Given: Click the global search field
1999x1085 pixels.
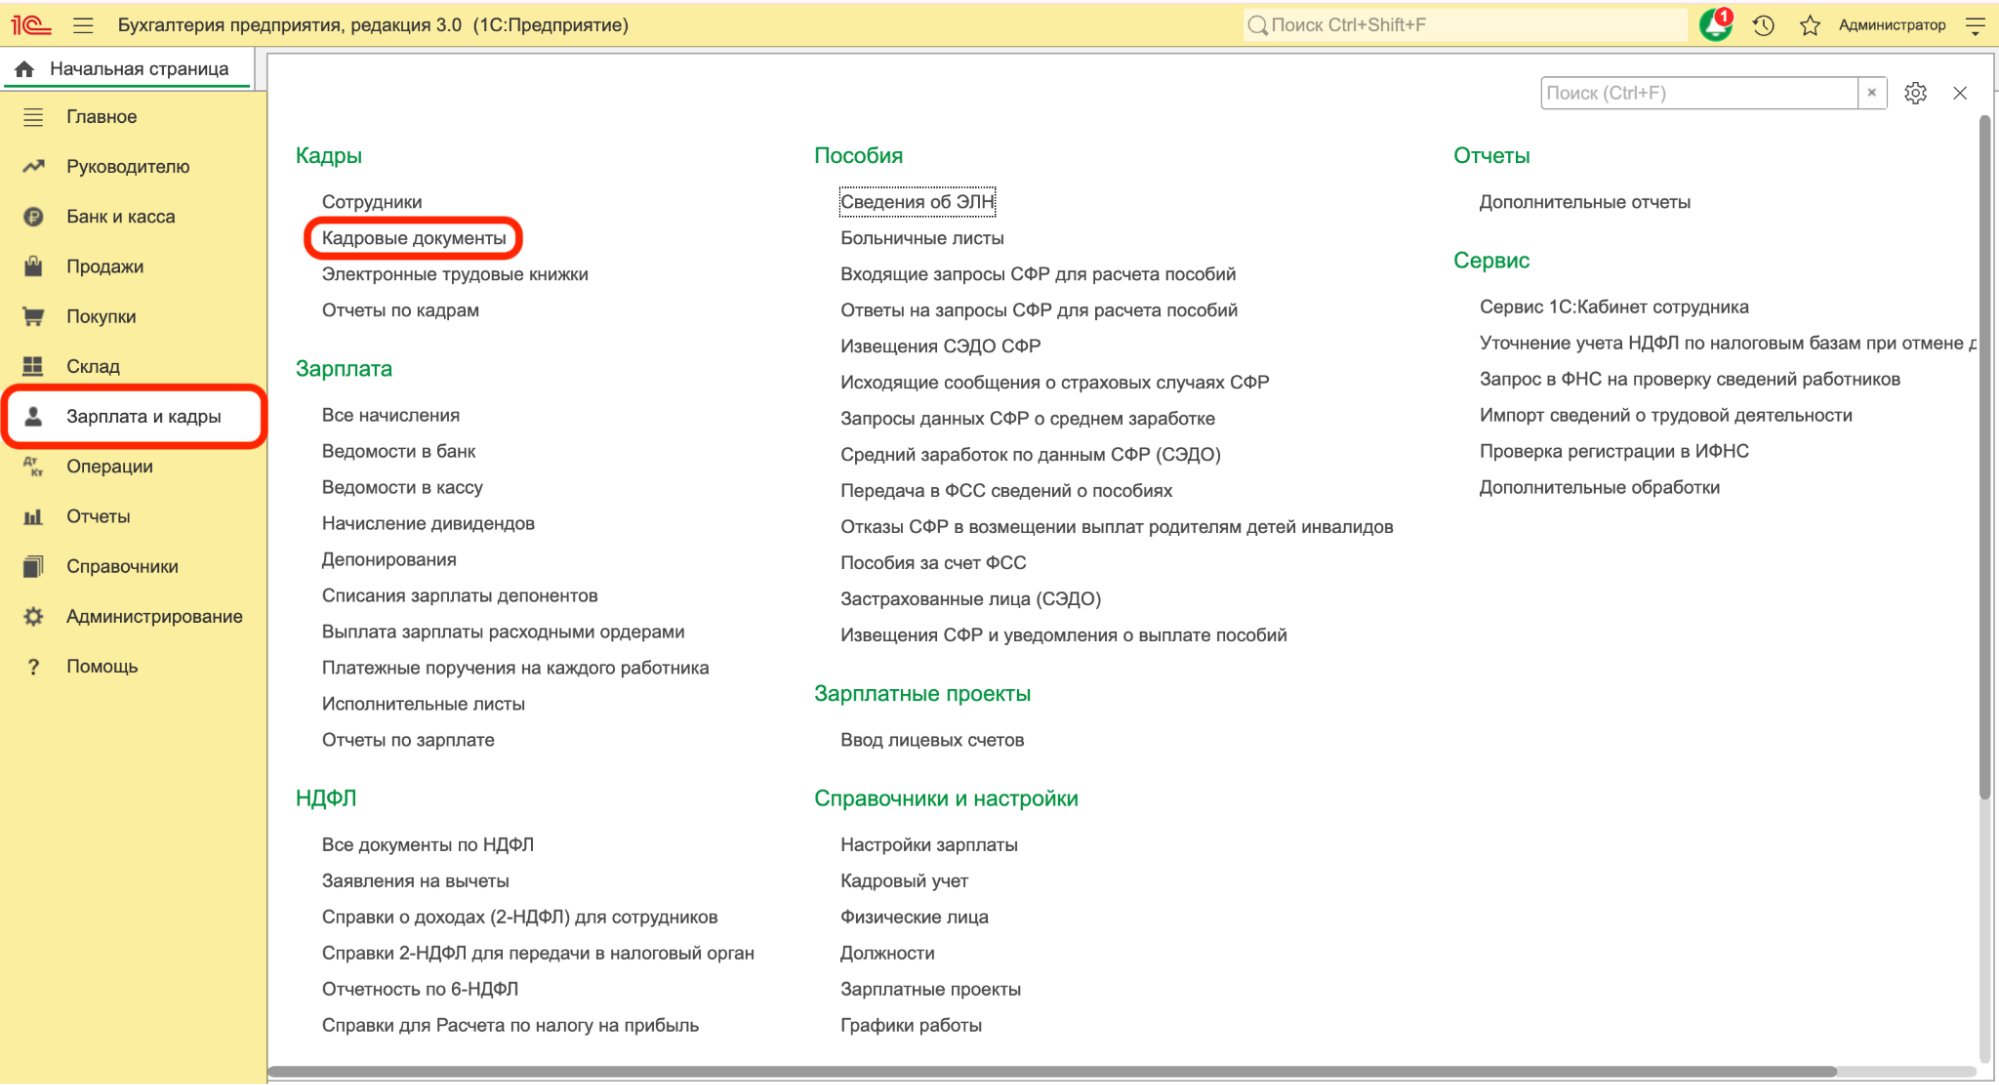Looking at the screenshot, I should tap(1465, 25).
